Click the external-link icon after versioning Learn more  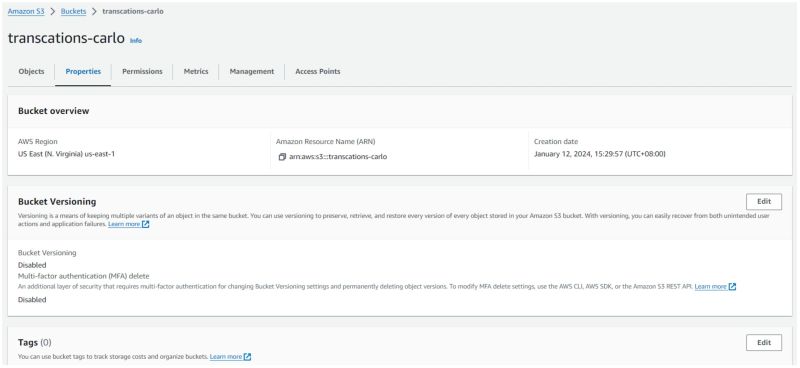pyautogui.click(x=146, y=224)
